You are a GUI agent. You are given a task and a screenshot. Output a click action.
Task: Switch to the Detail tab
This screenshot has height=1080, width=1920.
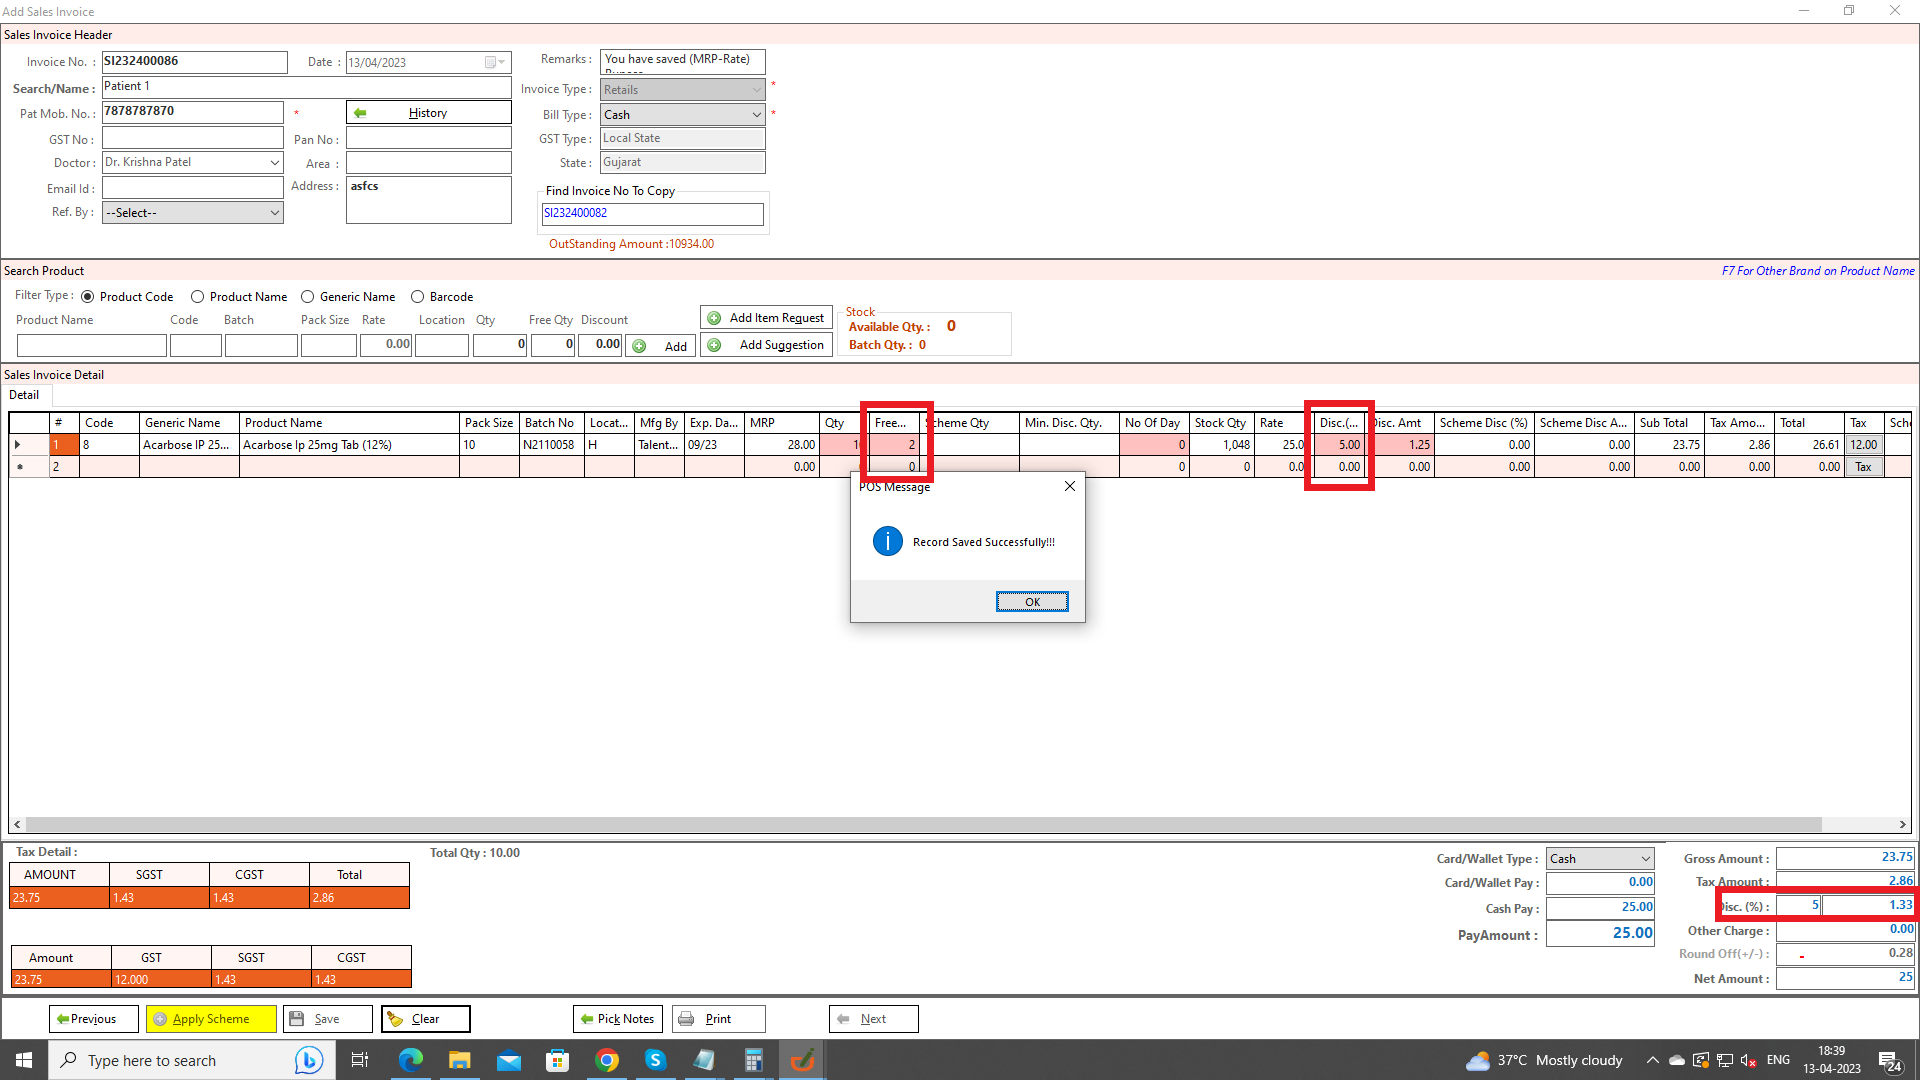click(24, 395)
